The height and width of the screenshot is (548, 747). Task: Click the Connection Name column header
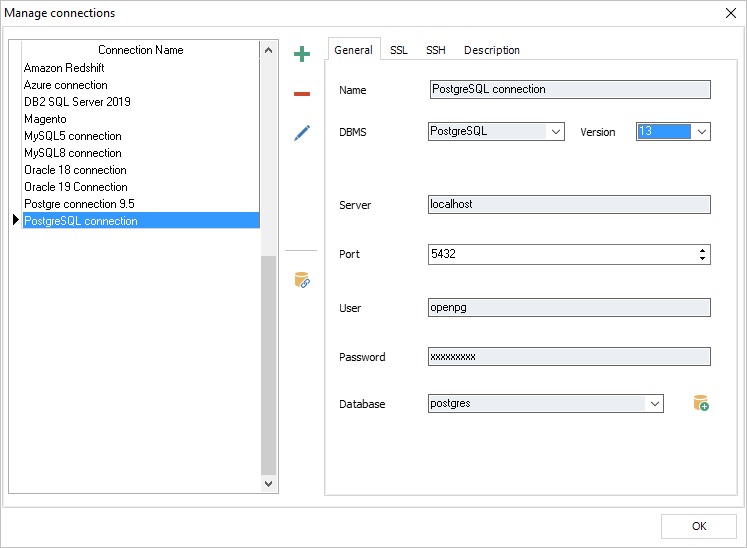pos(141,50)
